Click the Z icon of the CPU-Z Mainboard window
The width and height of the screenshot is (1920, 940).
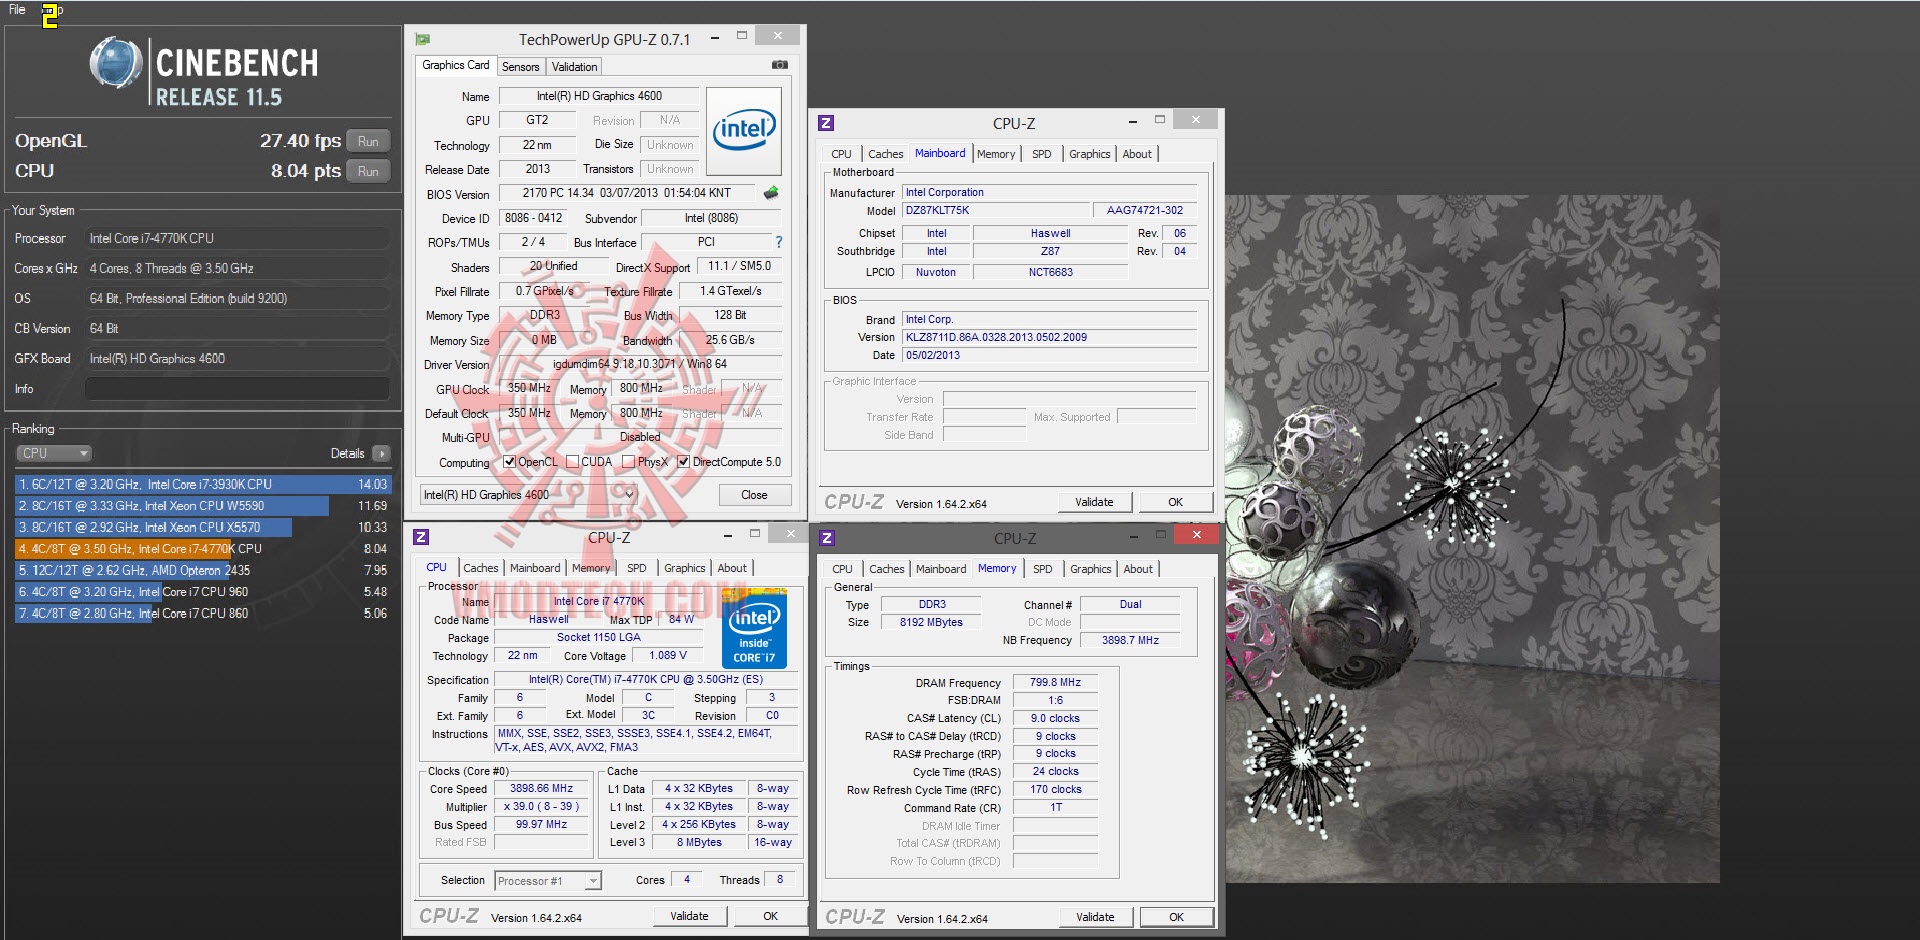826,123
